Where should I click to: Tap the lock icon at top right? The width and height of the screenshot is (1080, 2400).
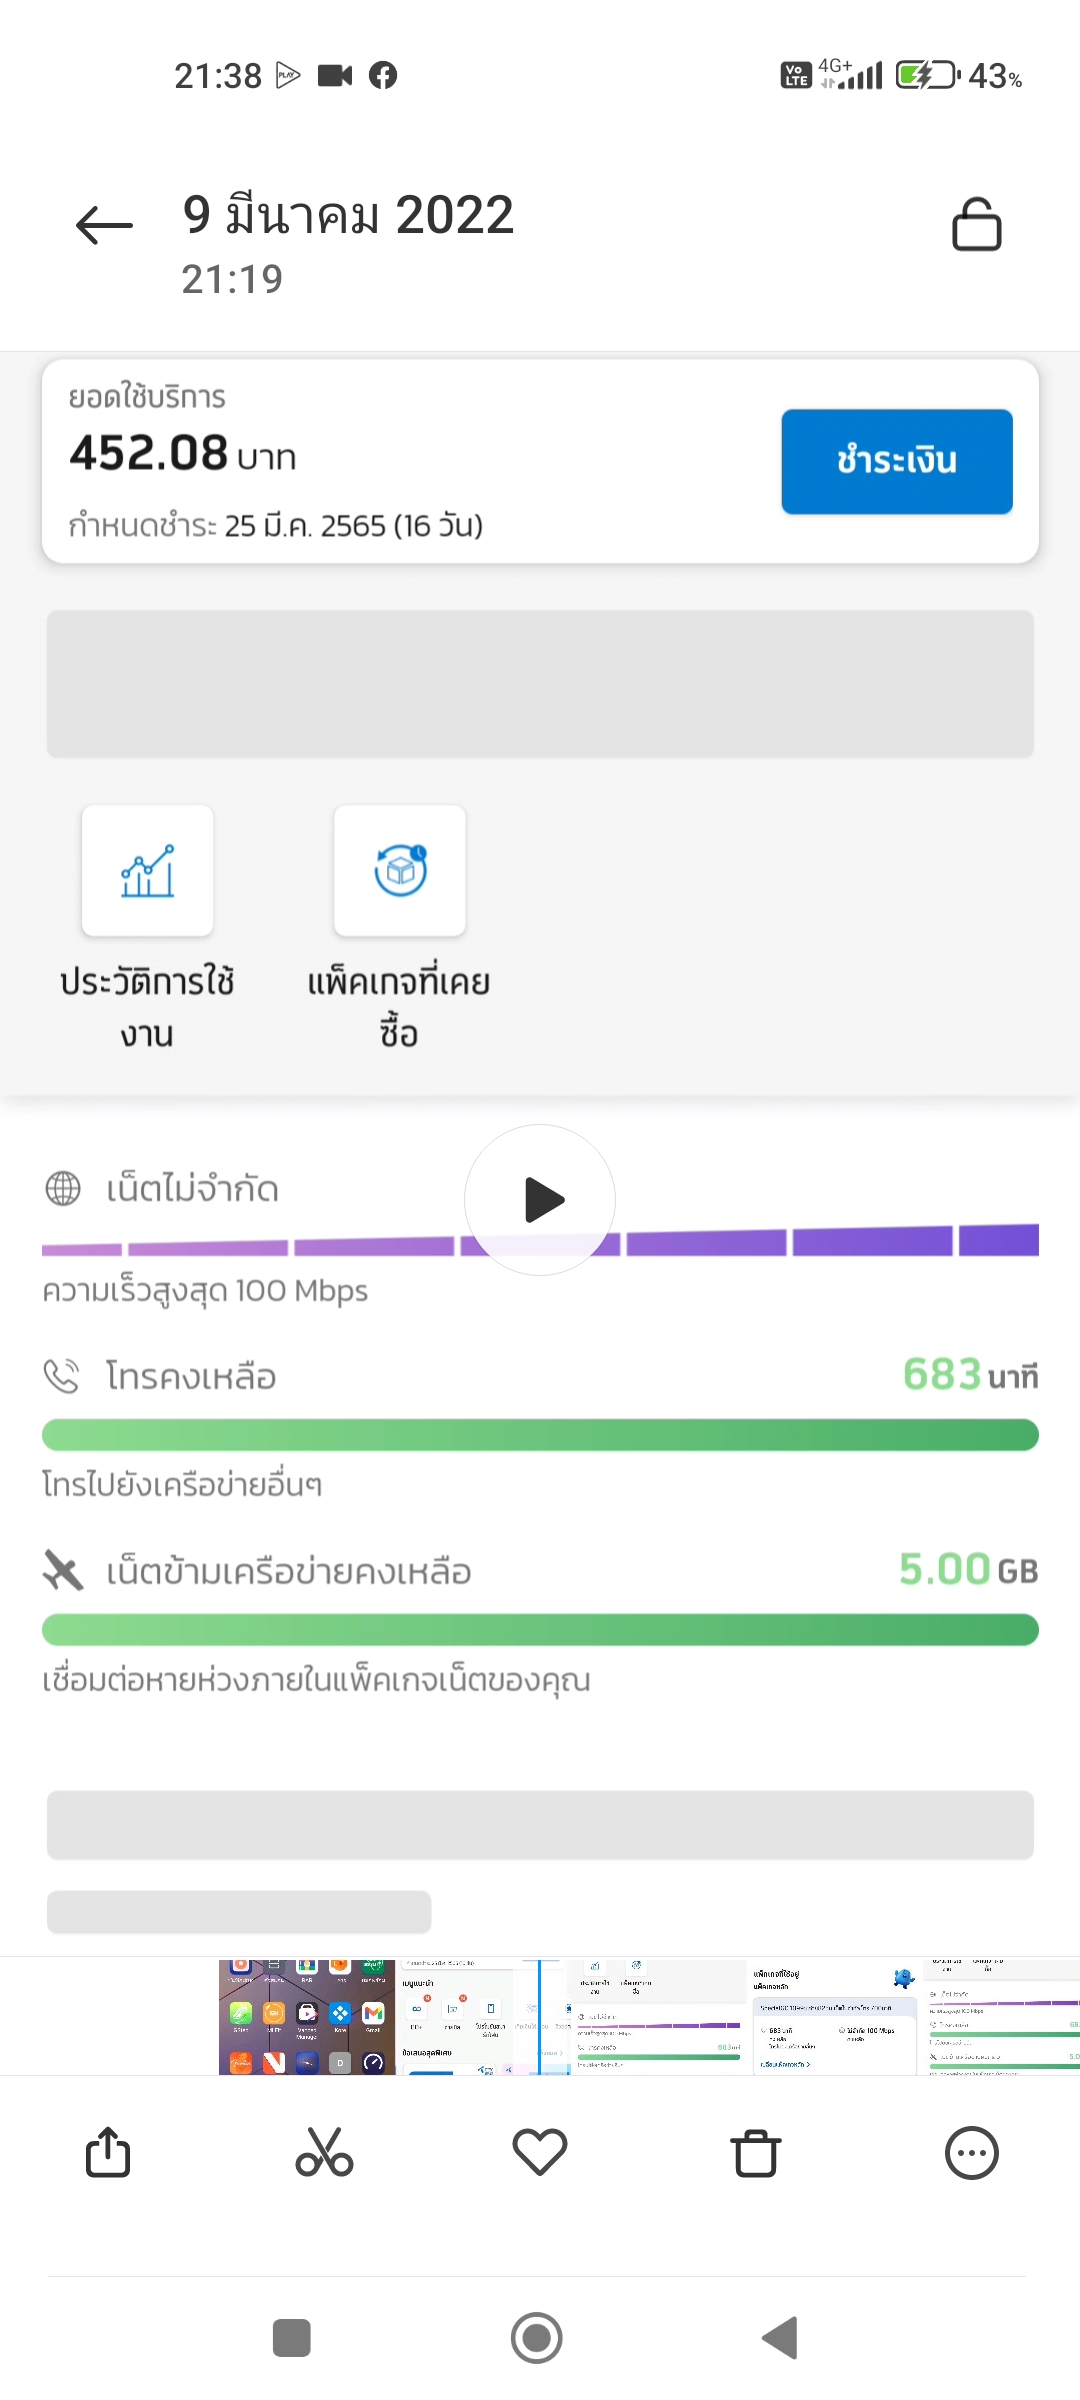click(976, 224)
